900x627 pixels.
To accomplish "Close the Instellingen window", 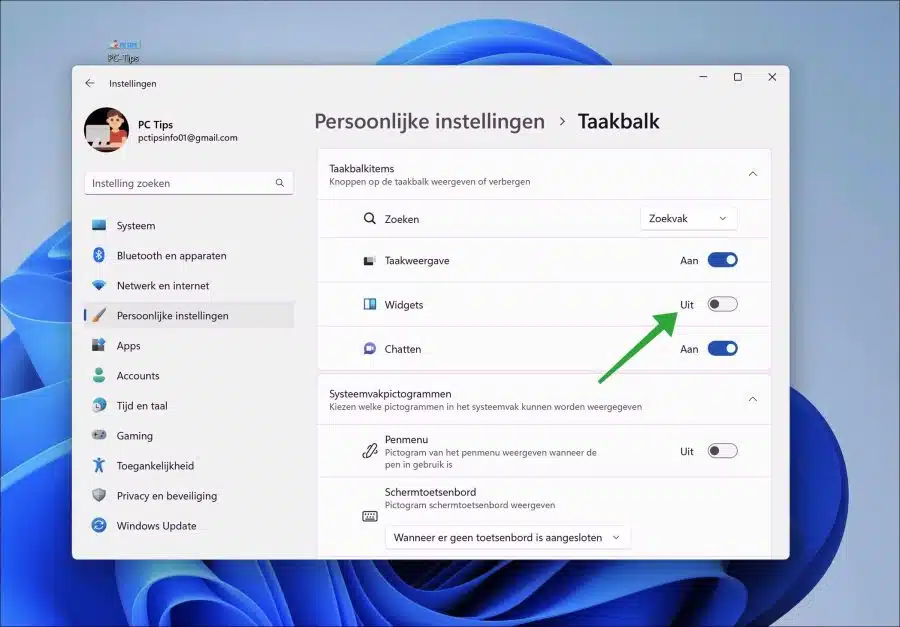I will pos(772,77).
